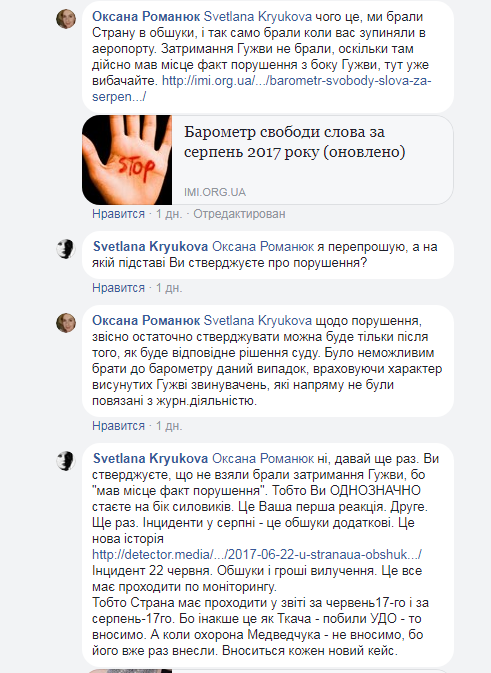Click the timestamp 1 дн. under first comment
The image size is (491, 673).
169,214
